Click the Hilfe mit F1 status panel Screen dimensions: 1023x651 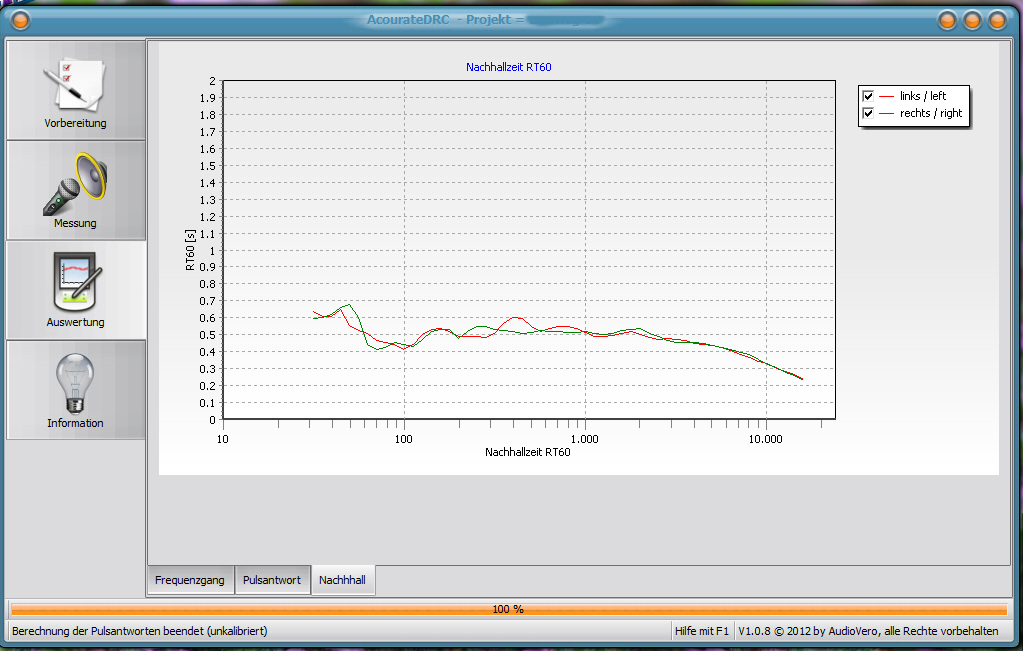tap(701, 631)
